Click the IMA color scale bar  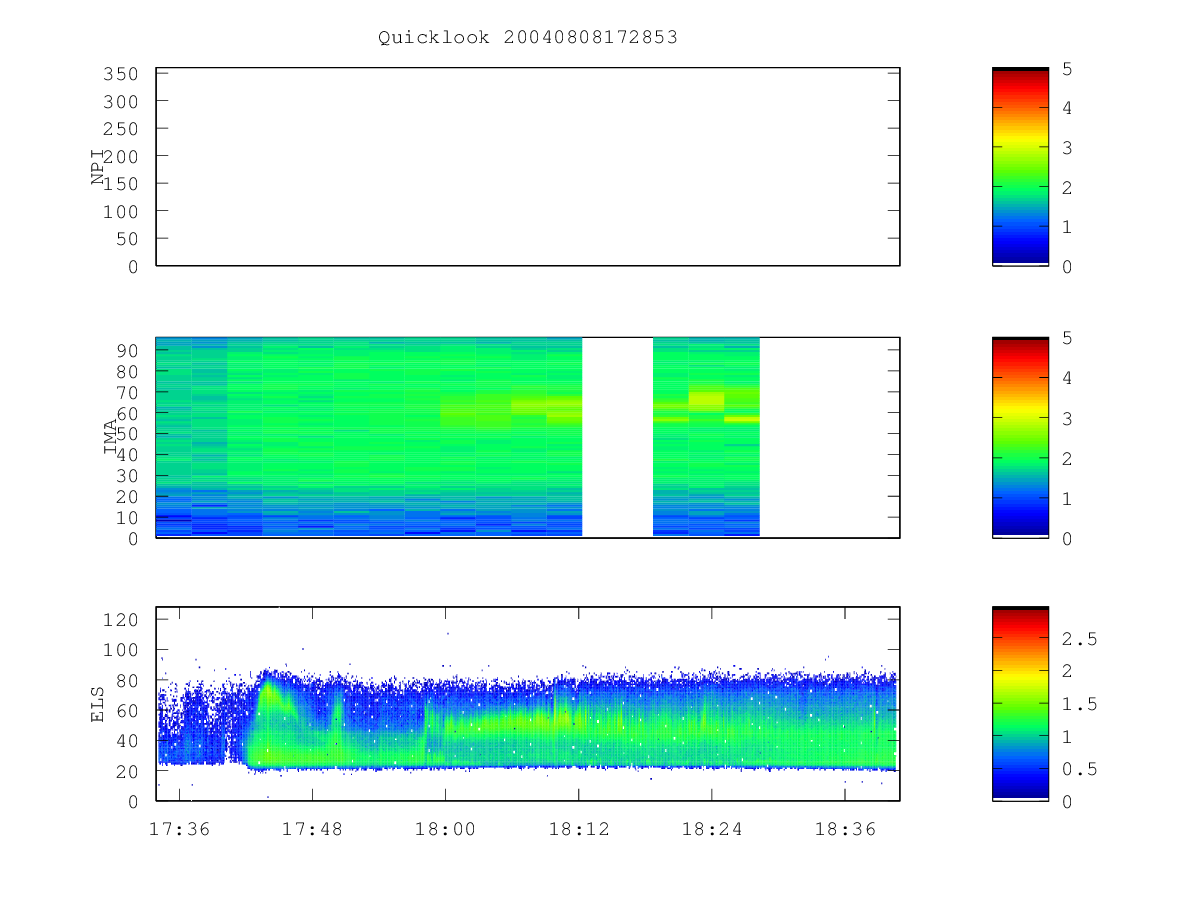pyautogui.click(x=1020, y=437)
